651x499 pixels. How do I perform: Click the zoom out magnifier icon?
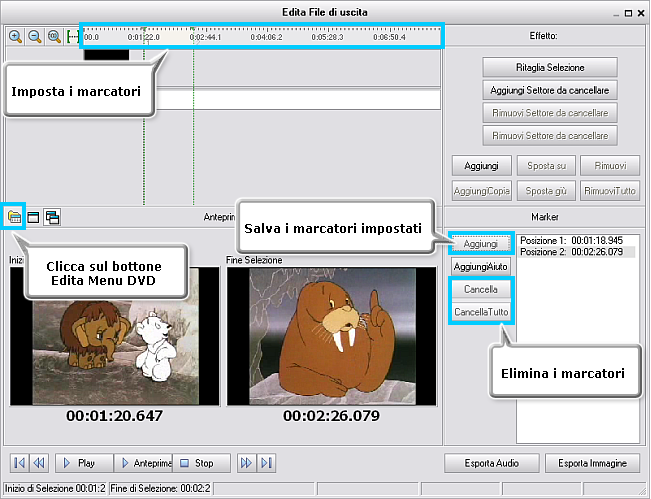click(35, 37)
